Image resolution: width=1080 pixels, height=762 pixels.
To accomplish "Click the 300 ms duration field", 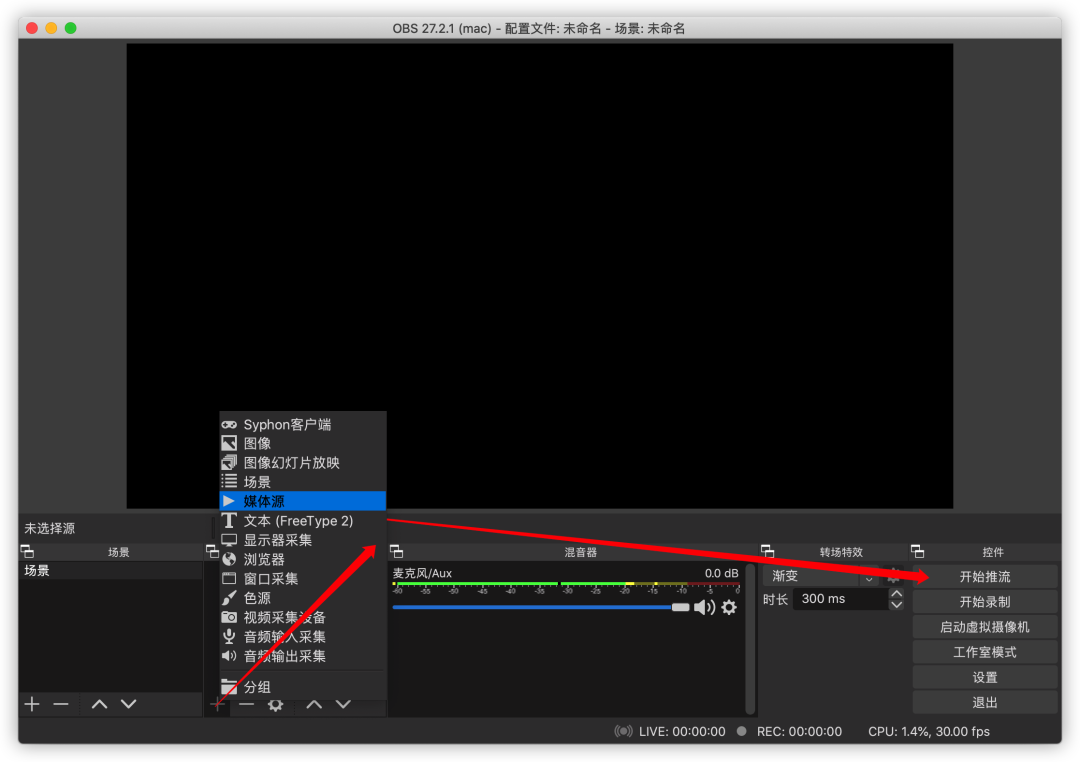I will click(840, 599).
